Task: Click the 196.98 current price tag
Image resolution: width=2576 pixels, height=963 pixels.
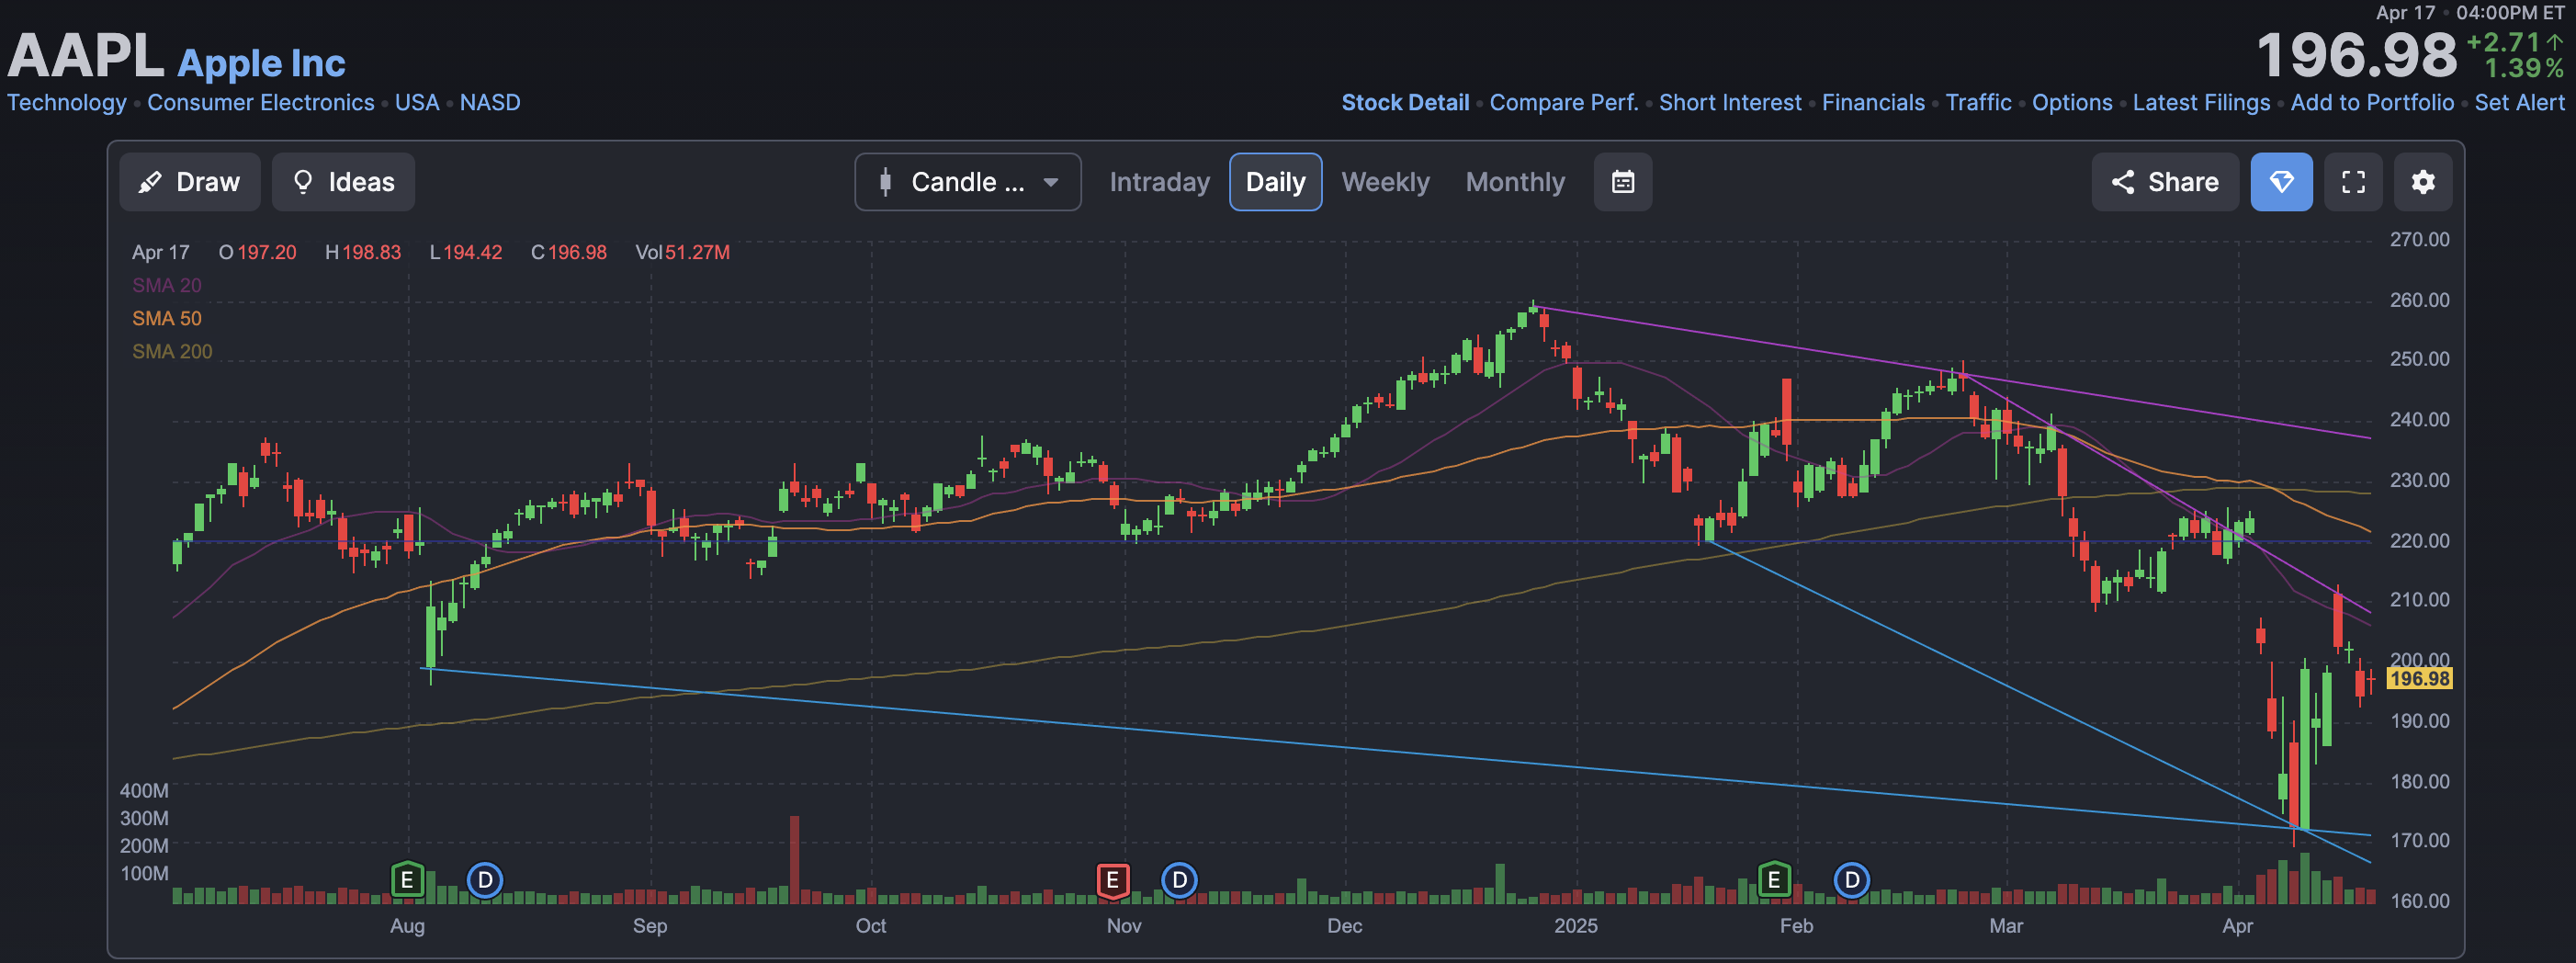Action: point(2419,679)
